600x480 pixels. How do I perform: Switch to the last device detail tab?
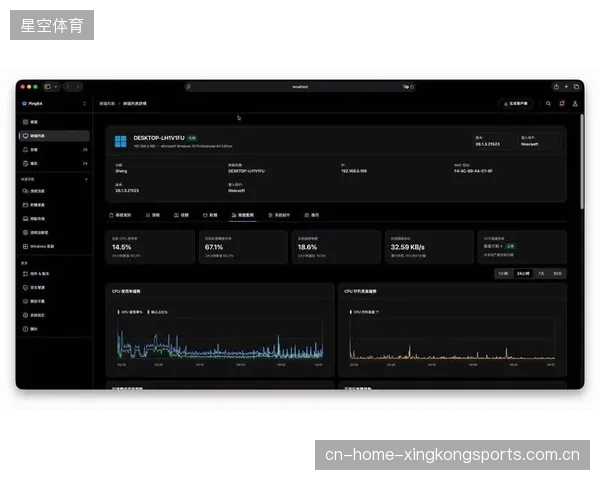click(311, 215)
